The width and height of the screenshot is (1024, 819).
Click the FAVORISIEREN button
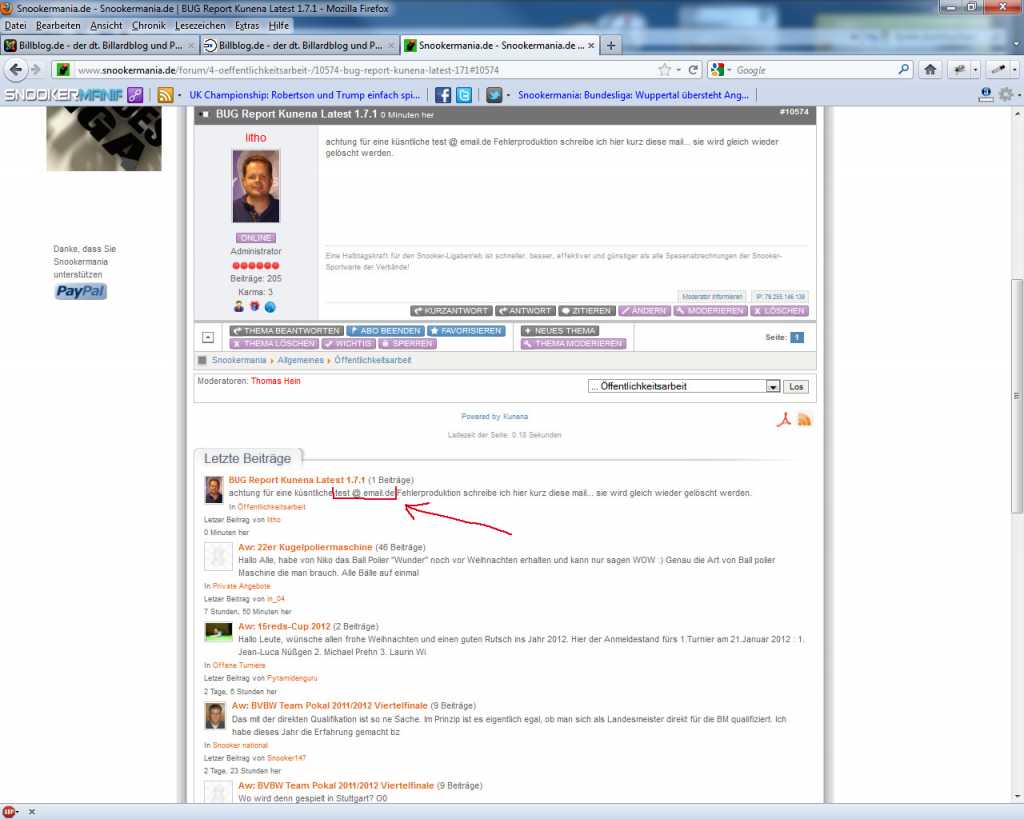pos(465,331)
